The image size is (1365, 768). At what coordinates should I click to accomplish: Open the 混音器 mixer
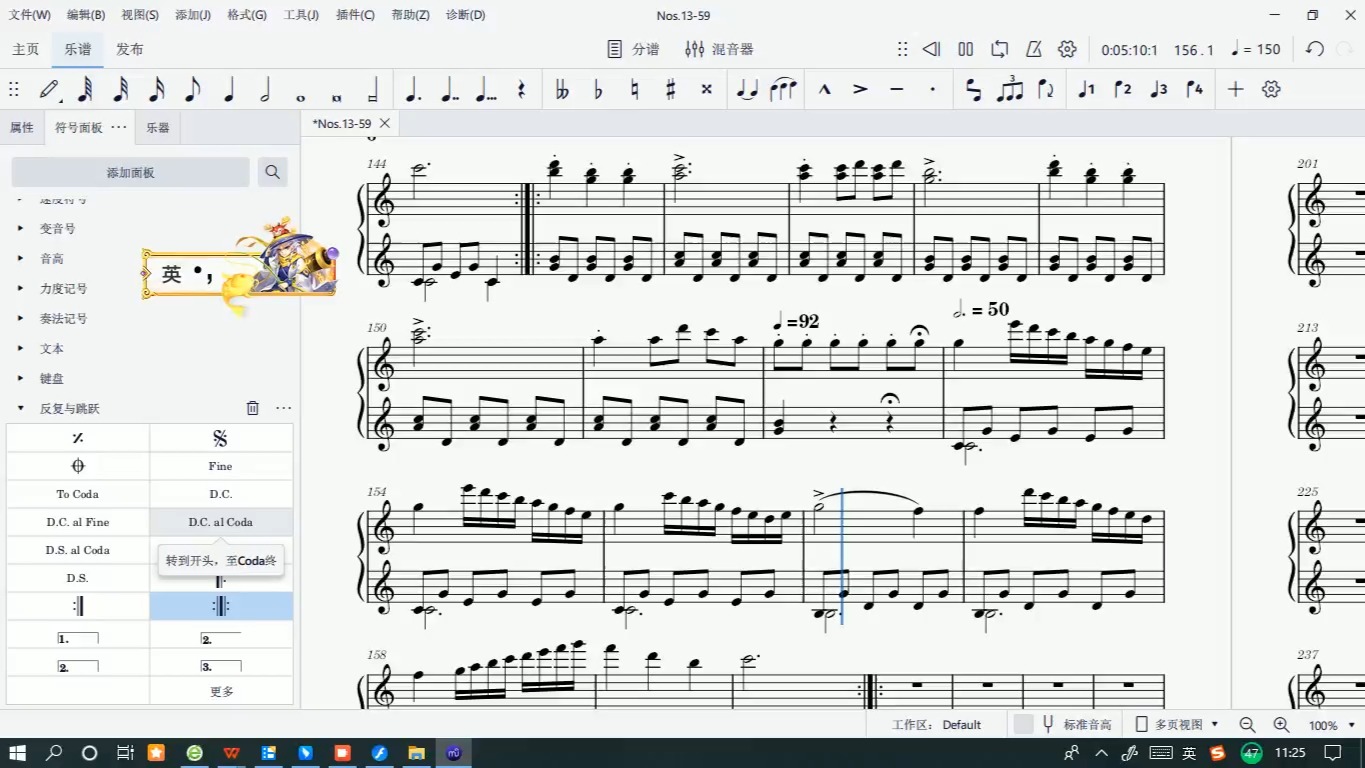719,49
